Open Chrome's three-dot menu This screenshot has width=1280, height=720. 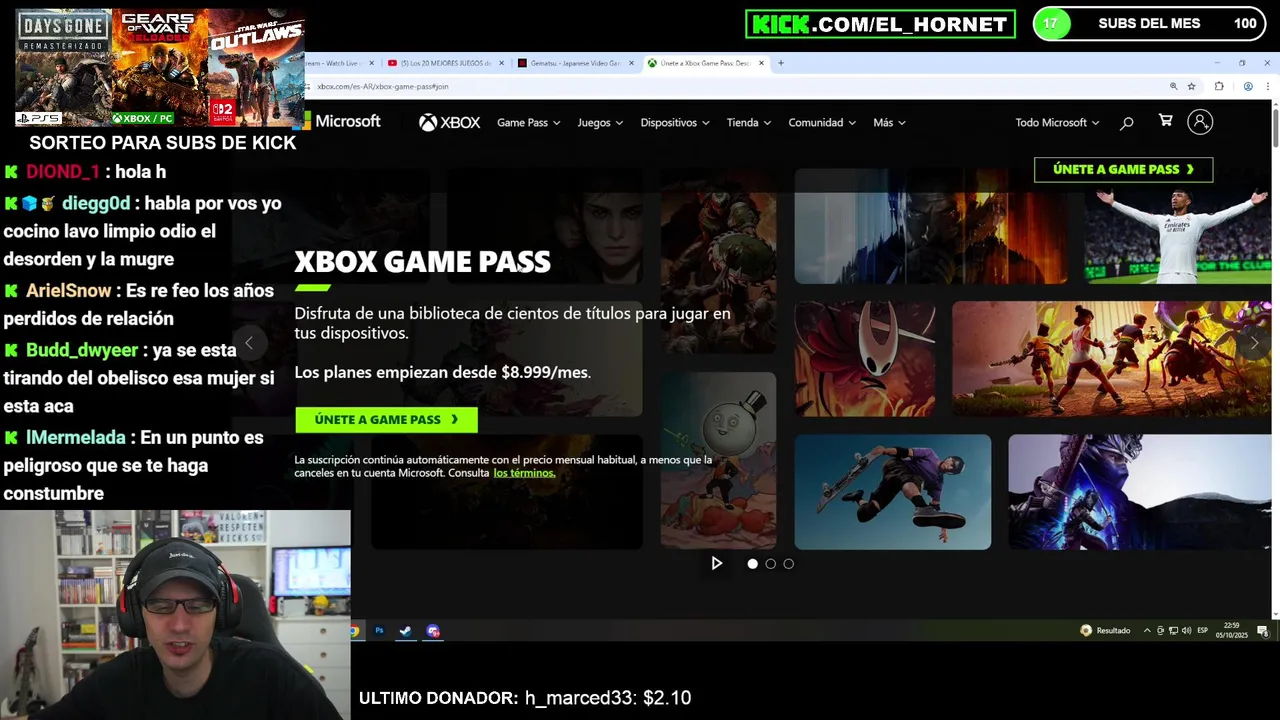tap(1267, 87)
